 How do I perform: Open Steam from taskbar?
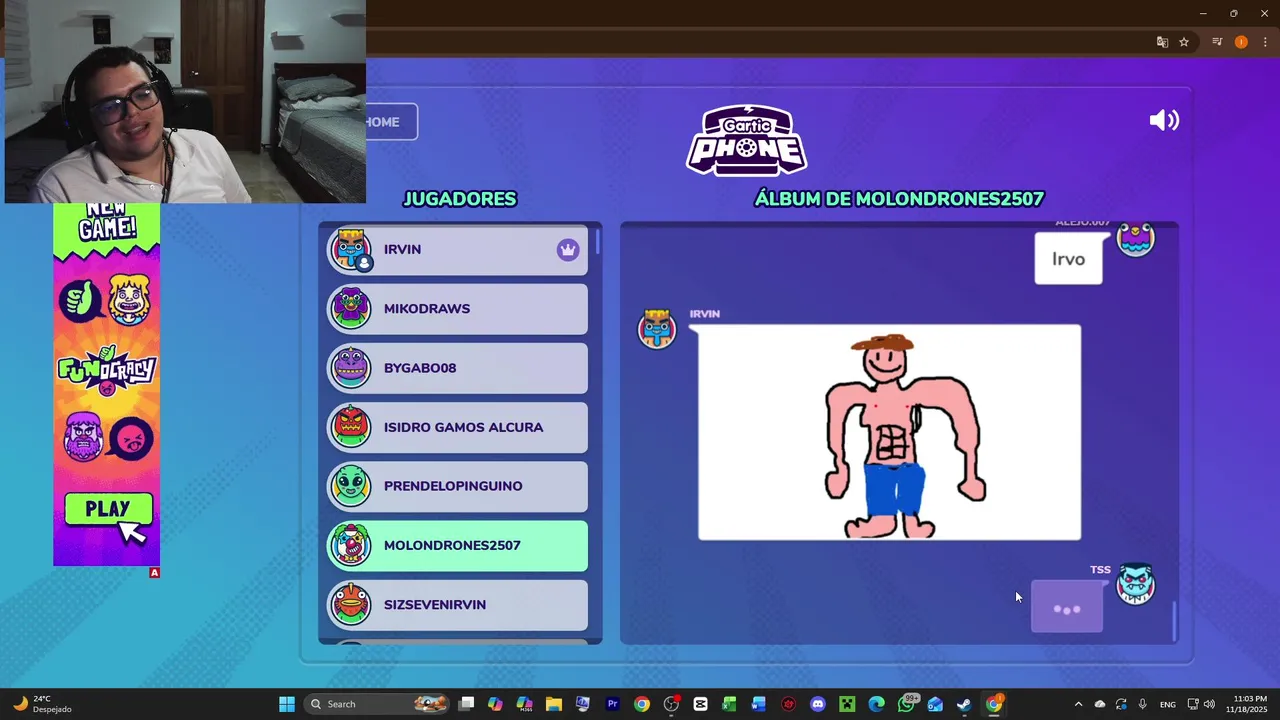tap(964, 704)
